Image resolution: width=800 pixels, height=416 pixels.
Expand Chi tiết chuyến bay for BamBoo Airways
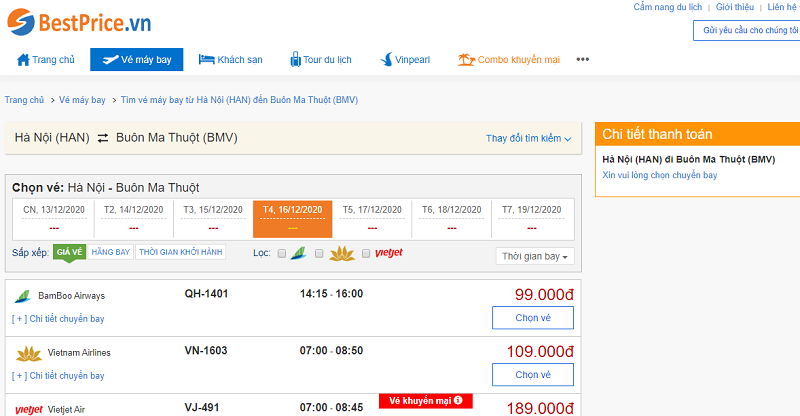coord(58,319)
